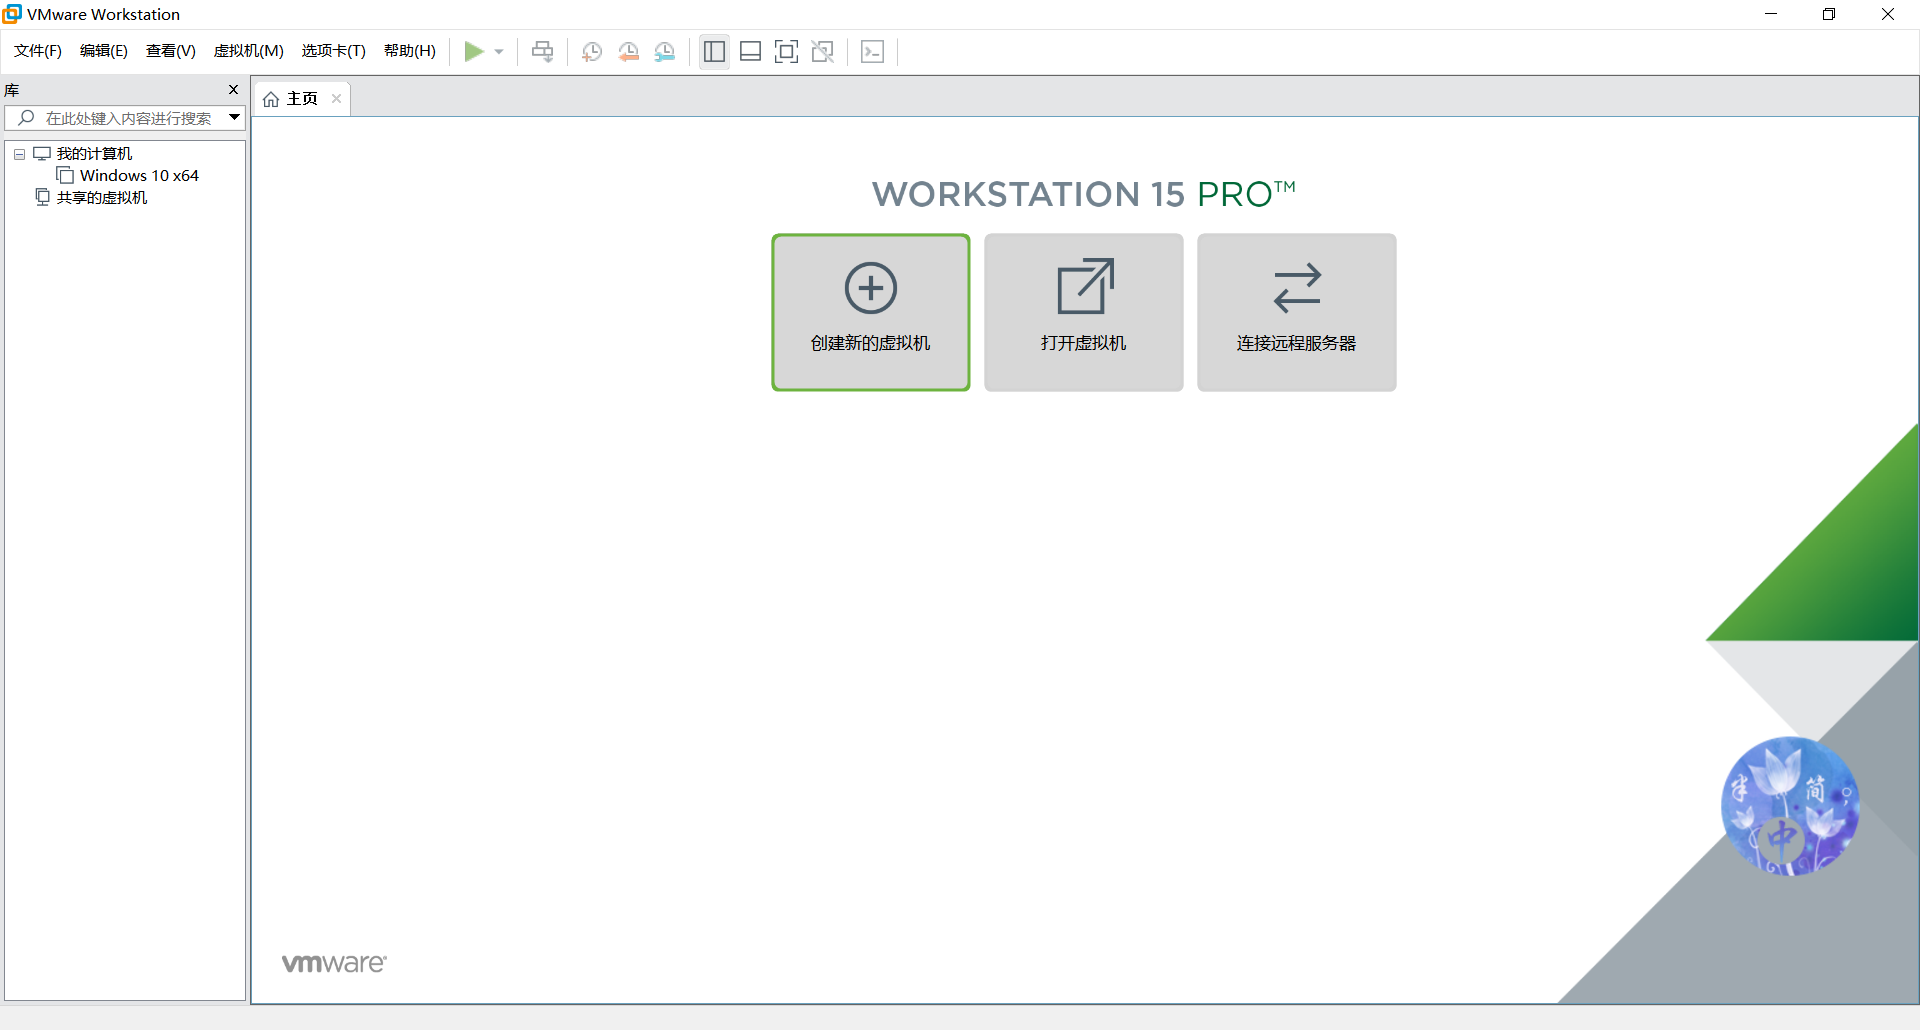Toggle the thumbnail bar view button

point(750,52)
